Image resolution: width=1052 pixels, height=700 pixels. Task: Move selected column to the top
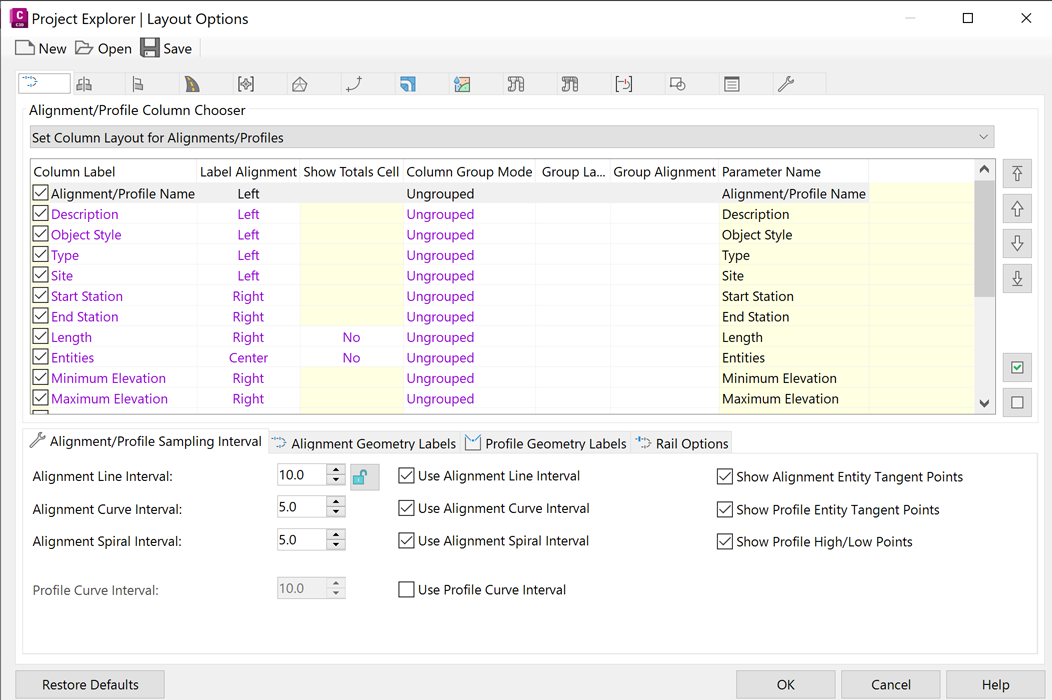(1017, 174)
